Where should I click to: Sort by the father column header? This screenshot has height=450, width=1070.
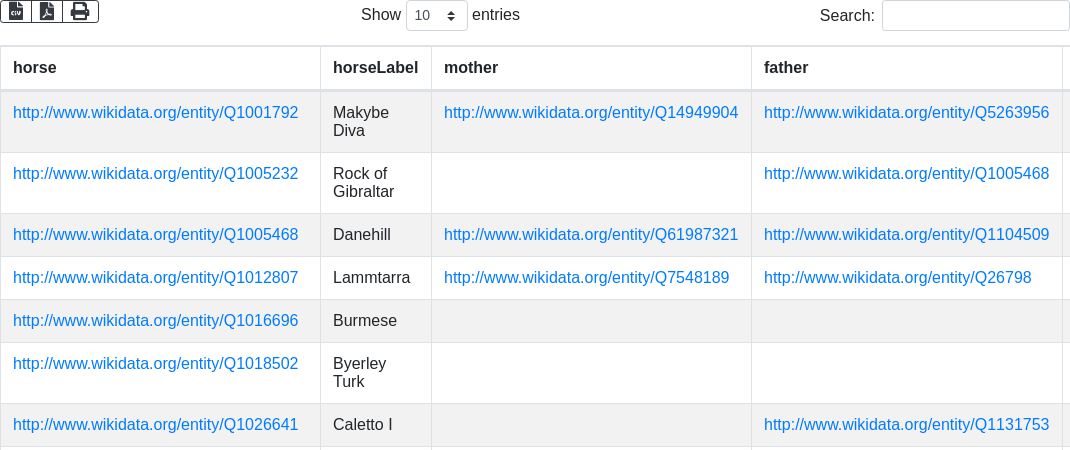786,68
